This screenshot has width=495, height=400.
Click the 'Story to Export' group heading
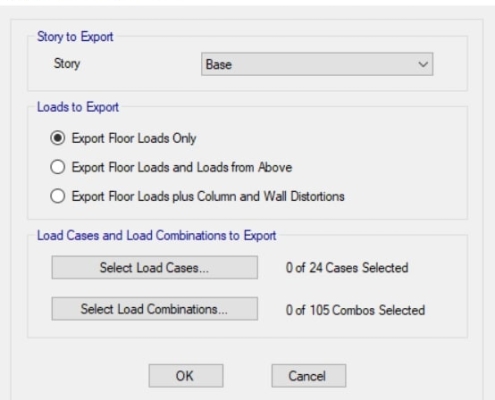coord(75,37)
